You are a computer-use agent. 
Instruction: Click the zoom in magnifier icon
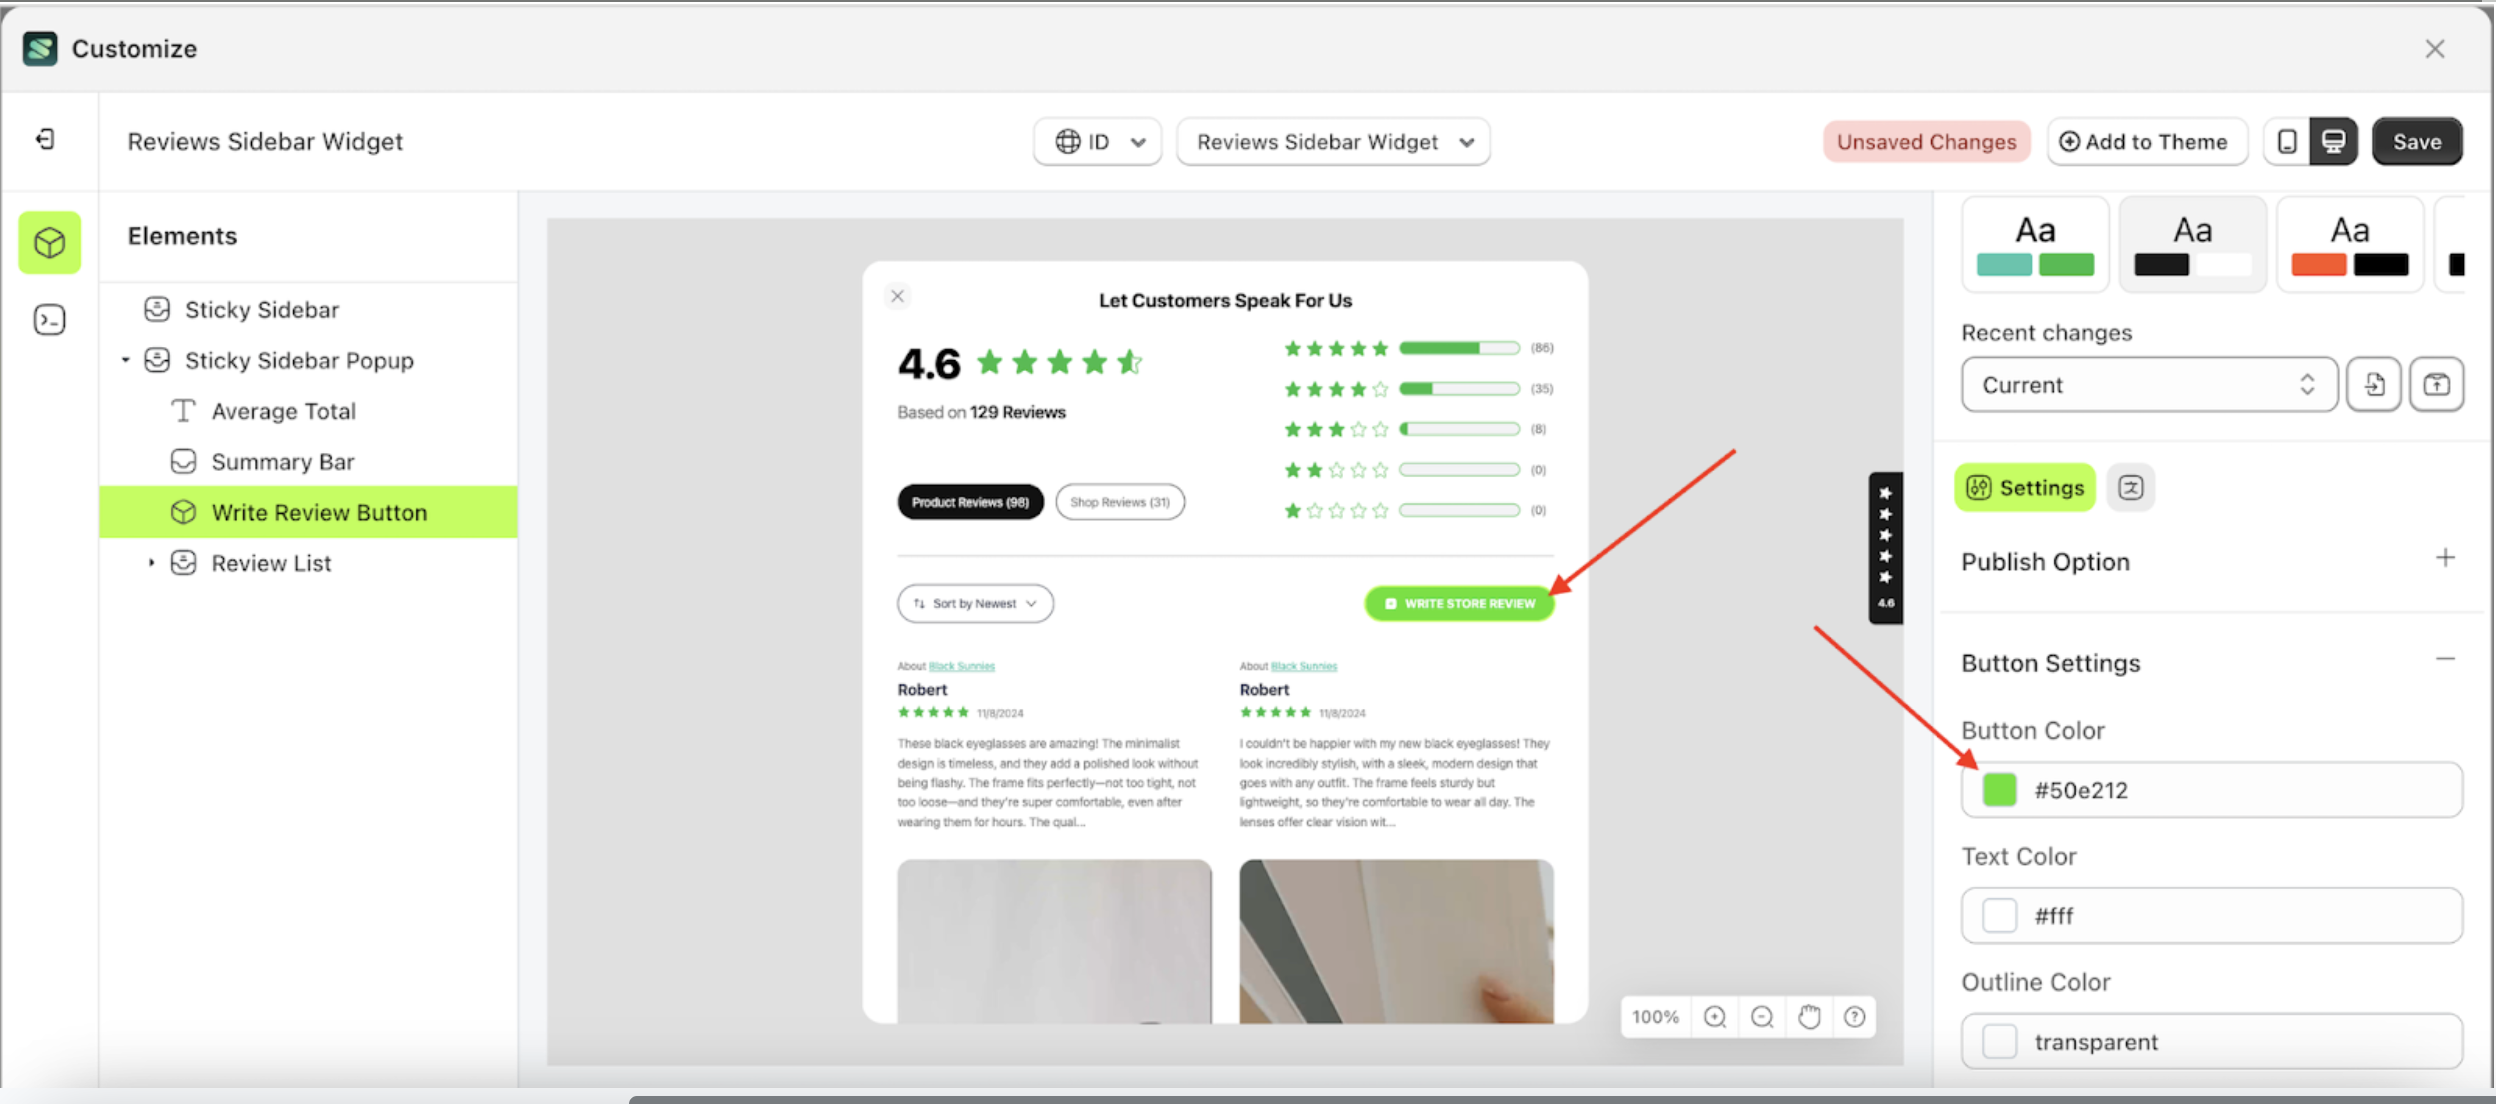(x=1715, y=1017)
